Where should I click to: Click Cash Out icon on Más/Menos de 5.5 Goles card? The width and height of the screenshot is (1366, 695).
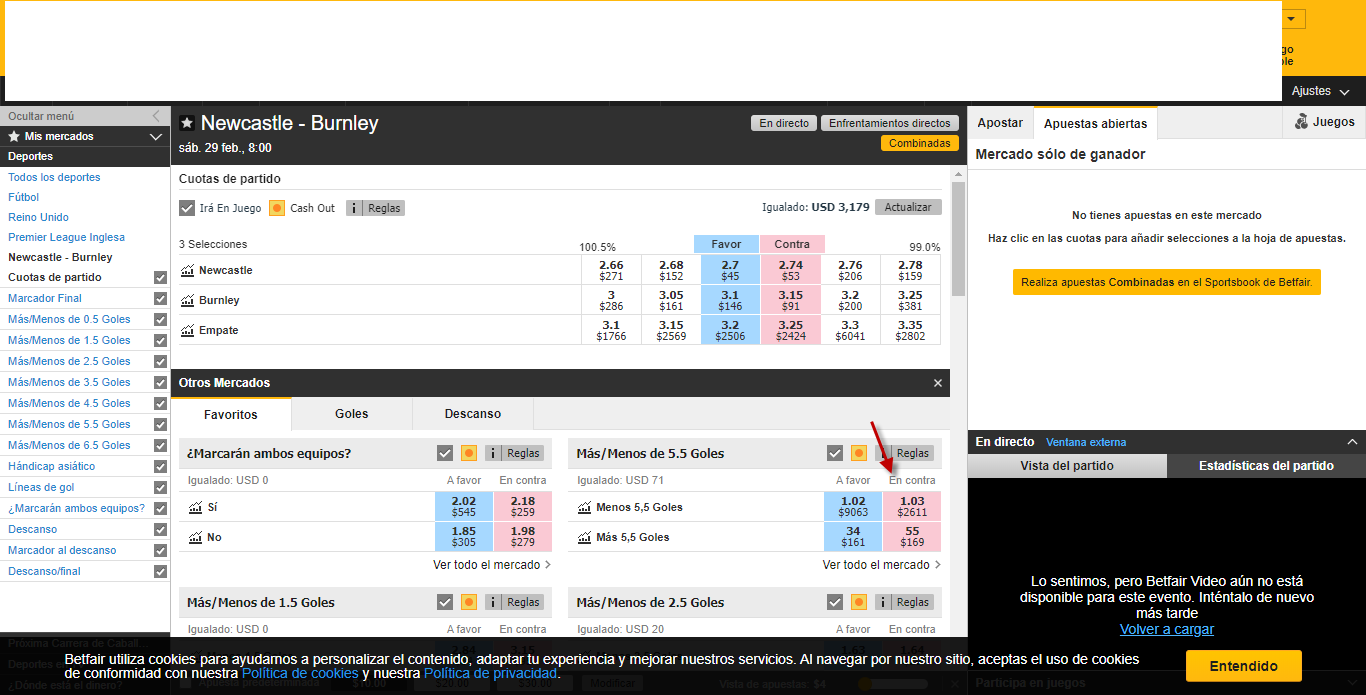click(x=859, y=453)
